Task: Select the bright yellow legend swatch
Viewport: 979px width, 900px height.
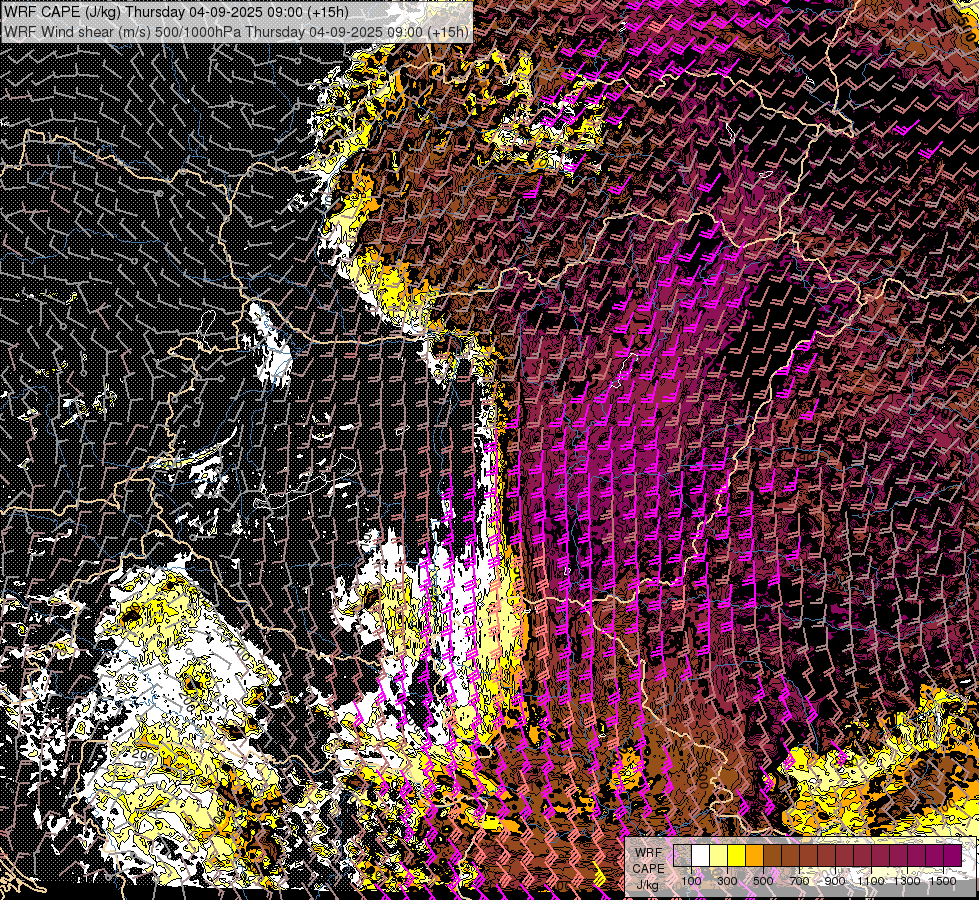Action: [x=737, y=855]
